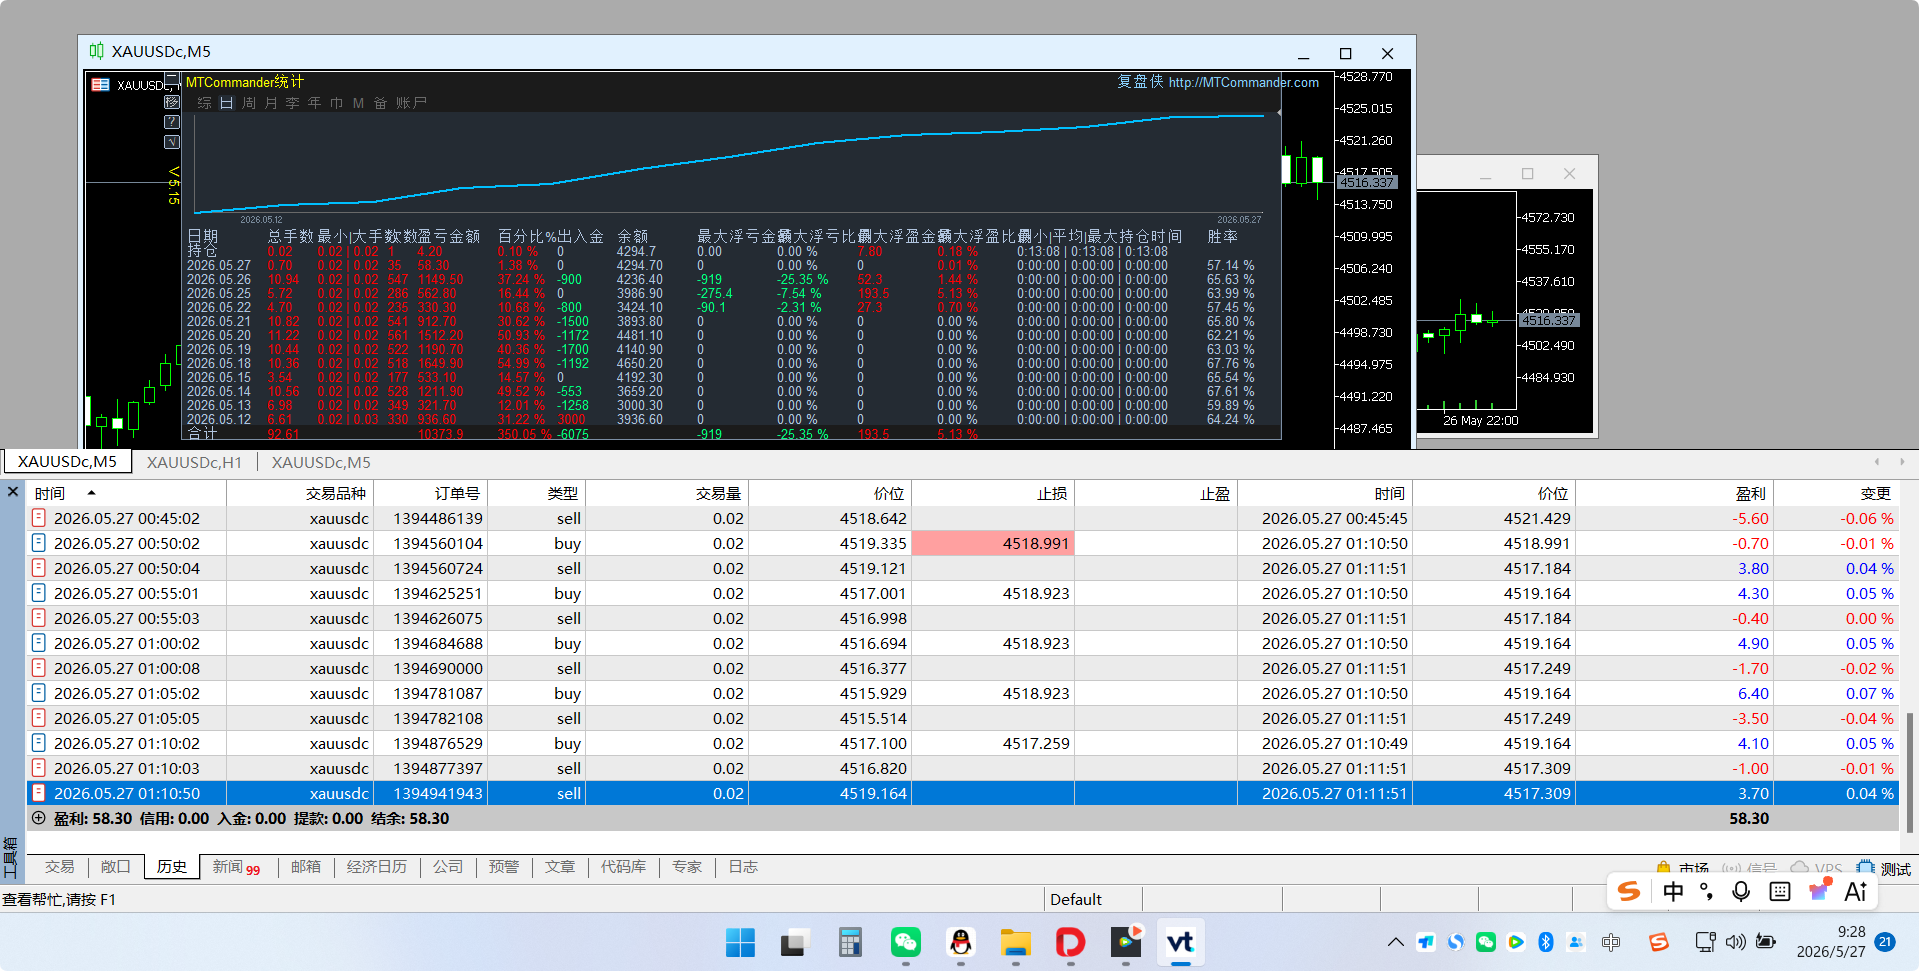Select the order row 1394684688
Image resolution: width=1919 pixels, height=971 pixels.
click(x=963, y=643)
